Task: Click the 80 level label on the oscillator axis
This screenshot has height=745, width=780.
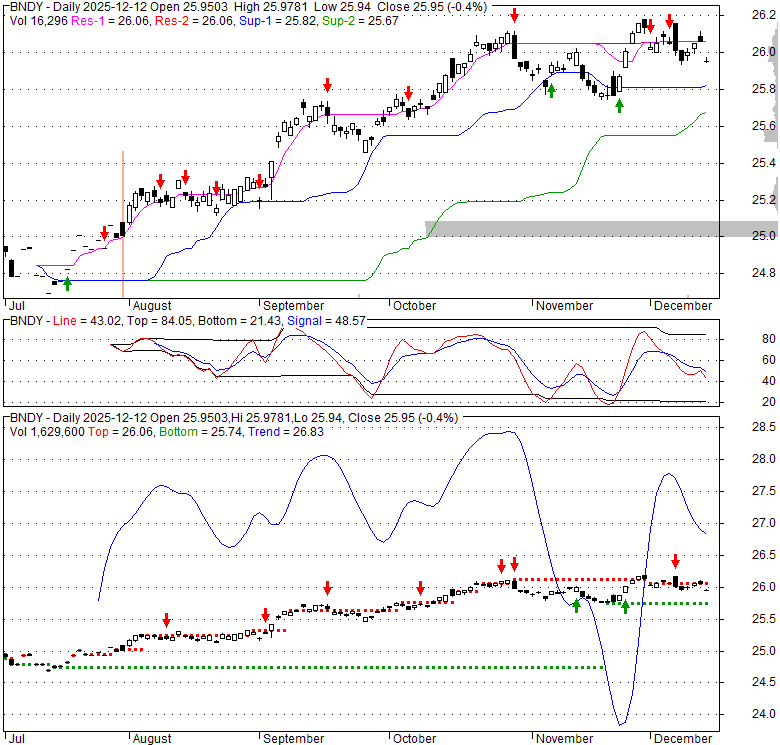Action: click(769, 339)
